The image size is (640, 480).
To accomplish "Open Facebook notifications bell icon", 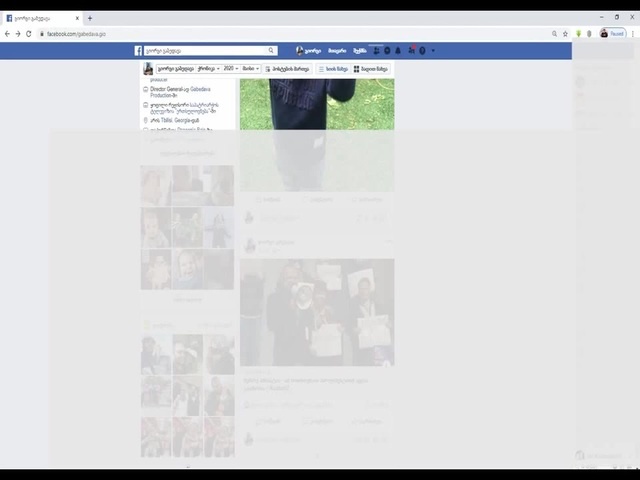I will 398,50.
